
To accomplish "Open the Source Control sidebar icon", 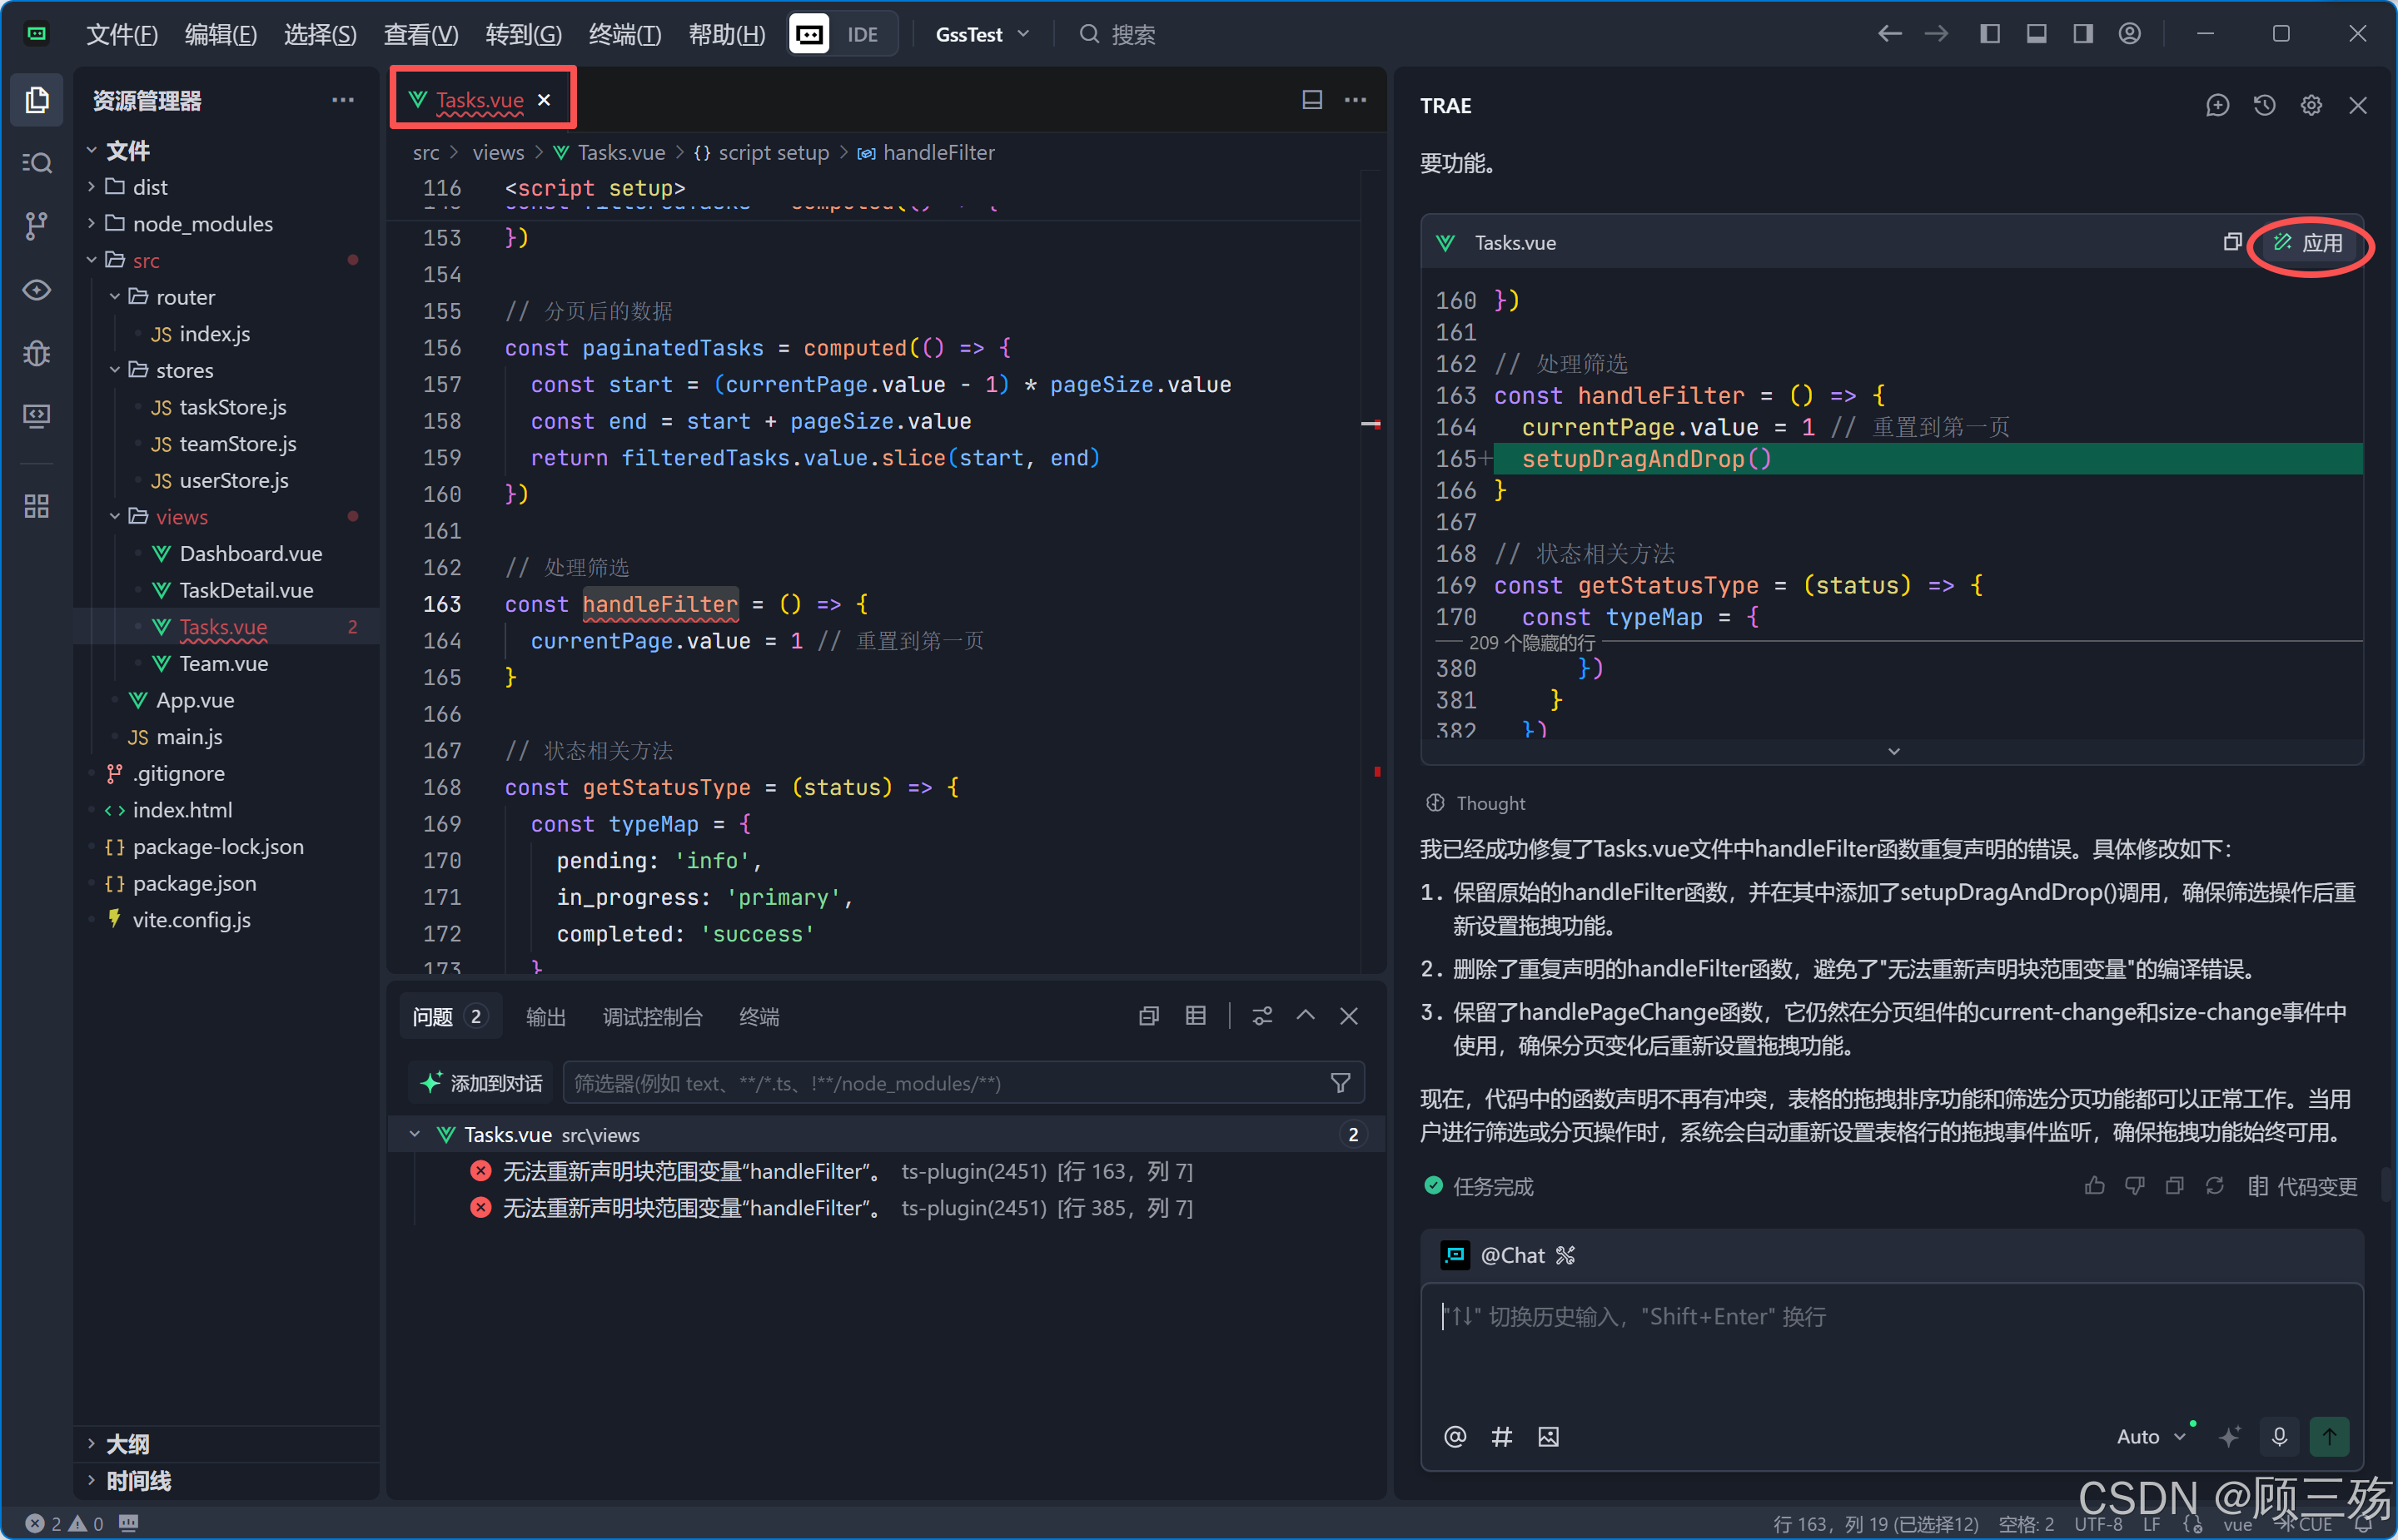I will (37, 225).
